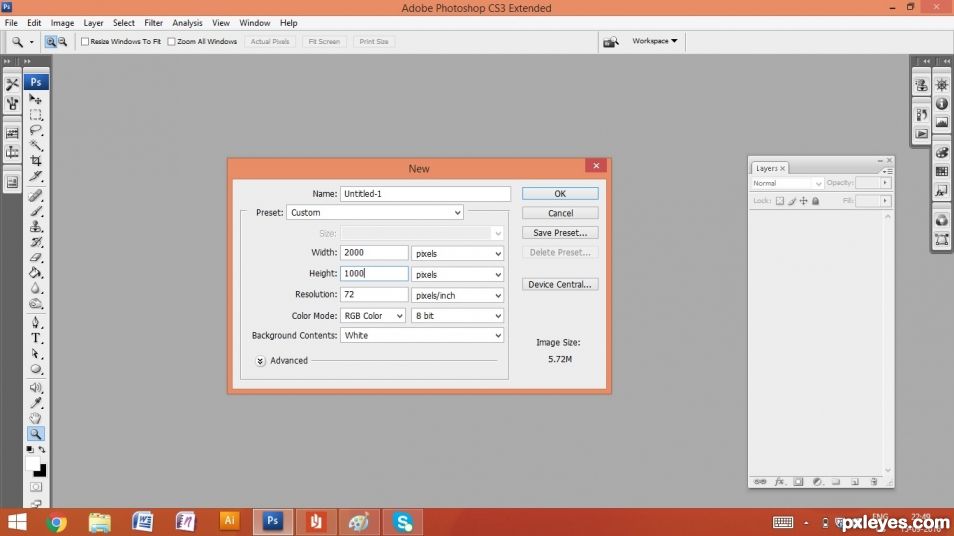954x536 pixels.
Task: Click the foreground color swatch
Action: (32, 463)
